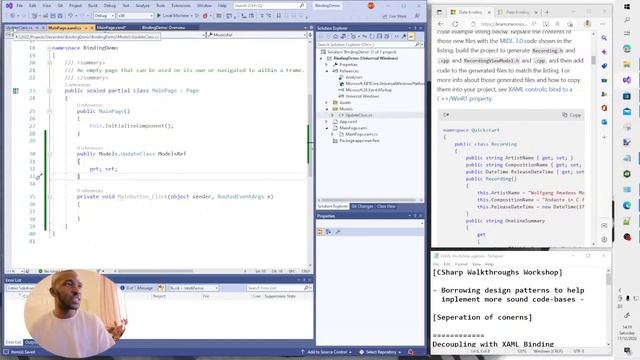Toggle the highlighted Preview Selected Items icon
The image size is (640, 360).
[x=411, y=36]
